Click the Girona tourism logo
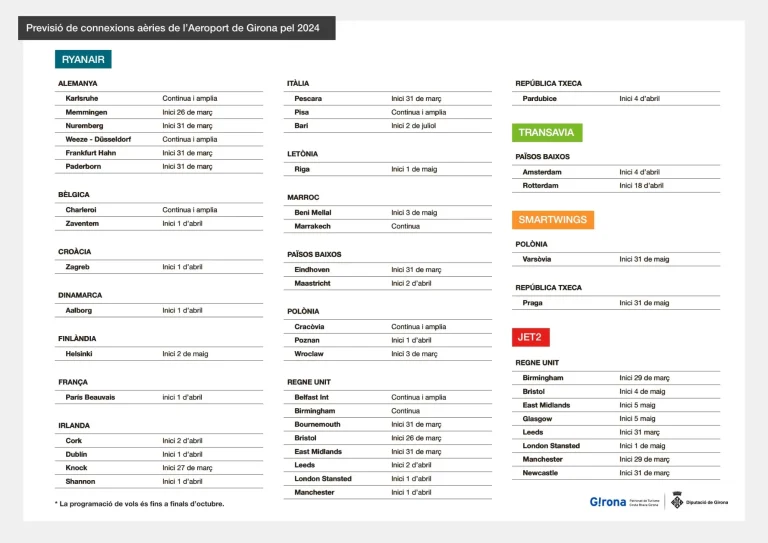Screen dimensions: 768x543 click(x=624, y=502)
